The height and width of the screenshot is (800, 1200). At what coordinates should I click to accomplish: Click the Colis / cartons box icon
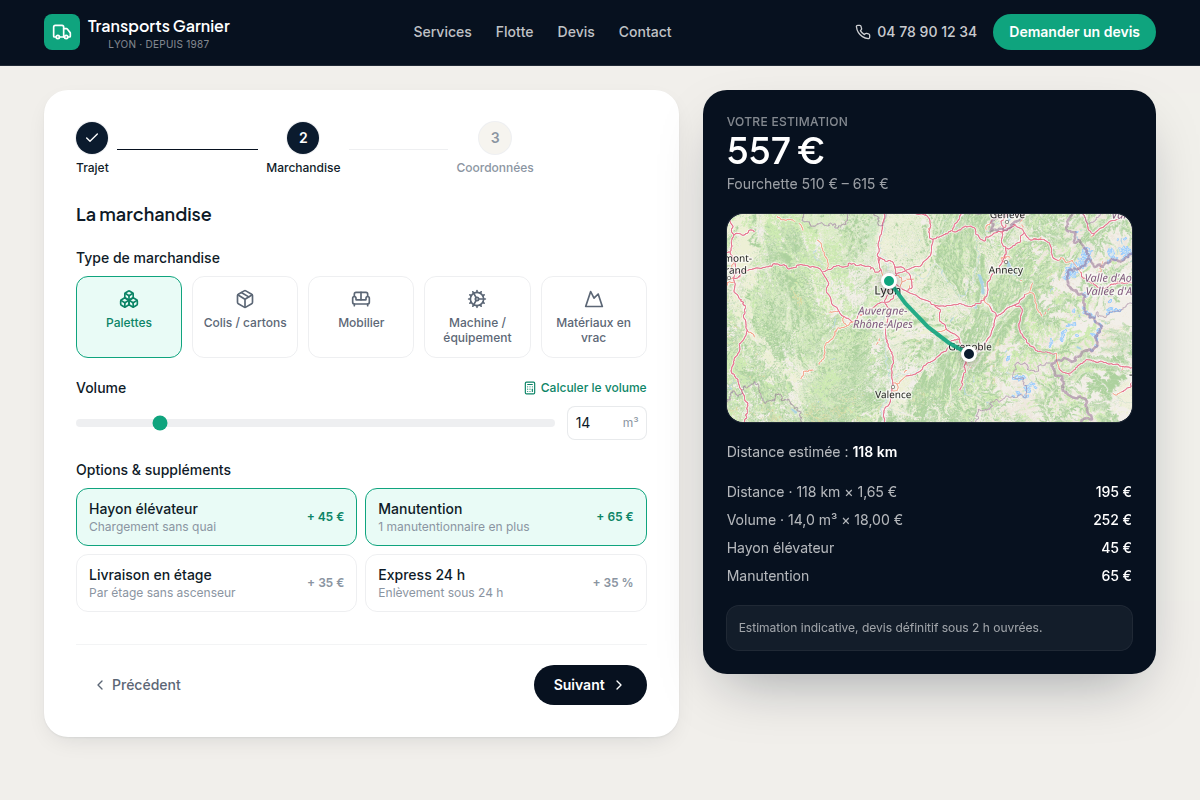[x=245, y=299]
